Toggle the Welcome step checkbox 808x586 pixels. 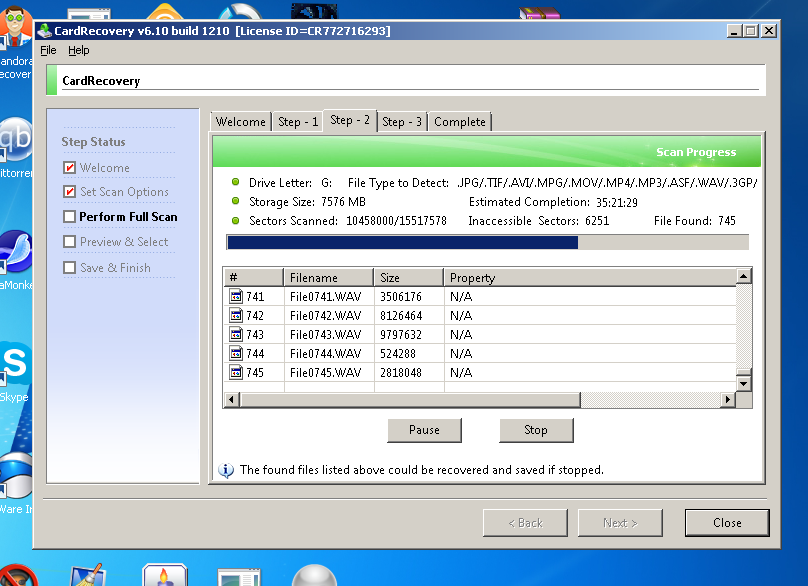(70, 168)
